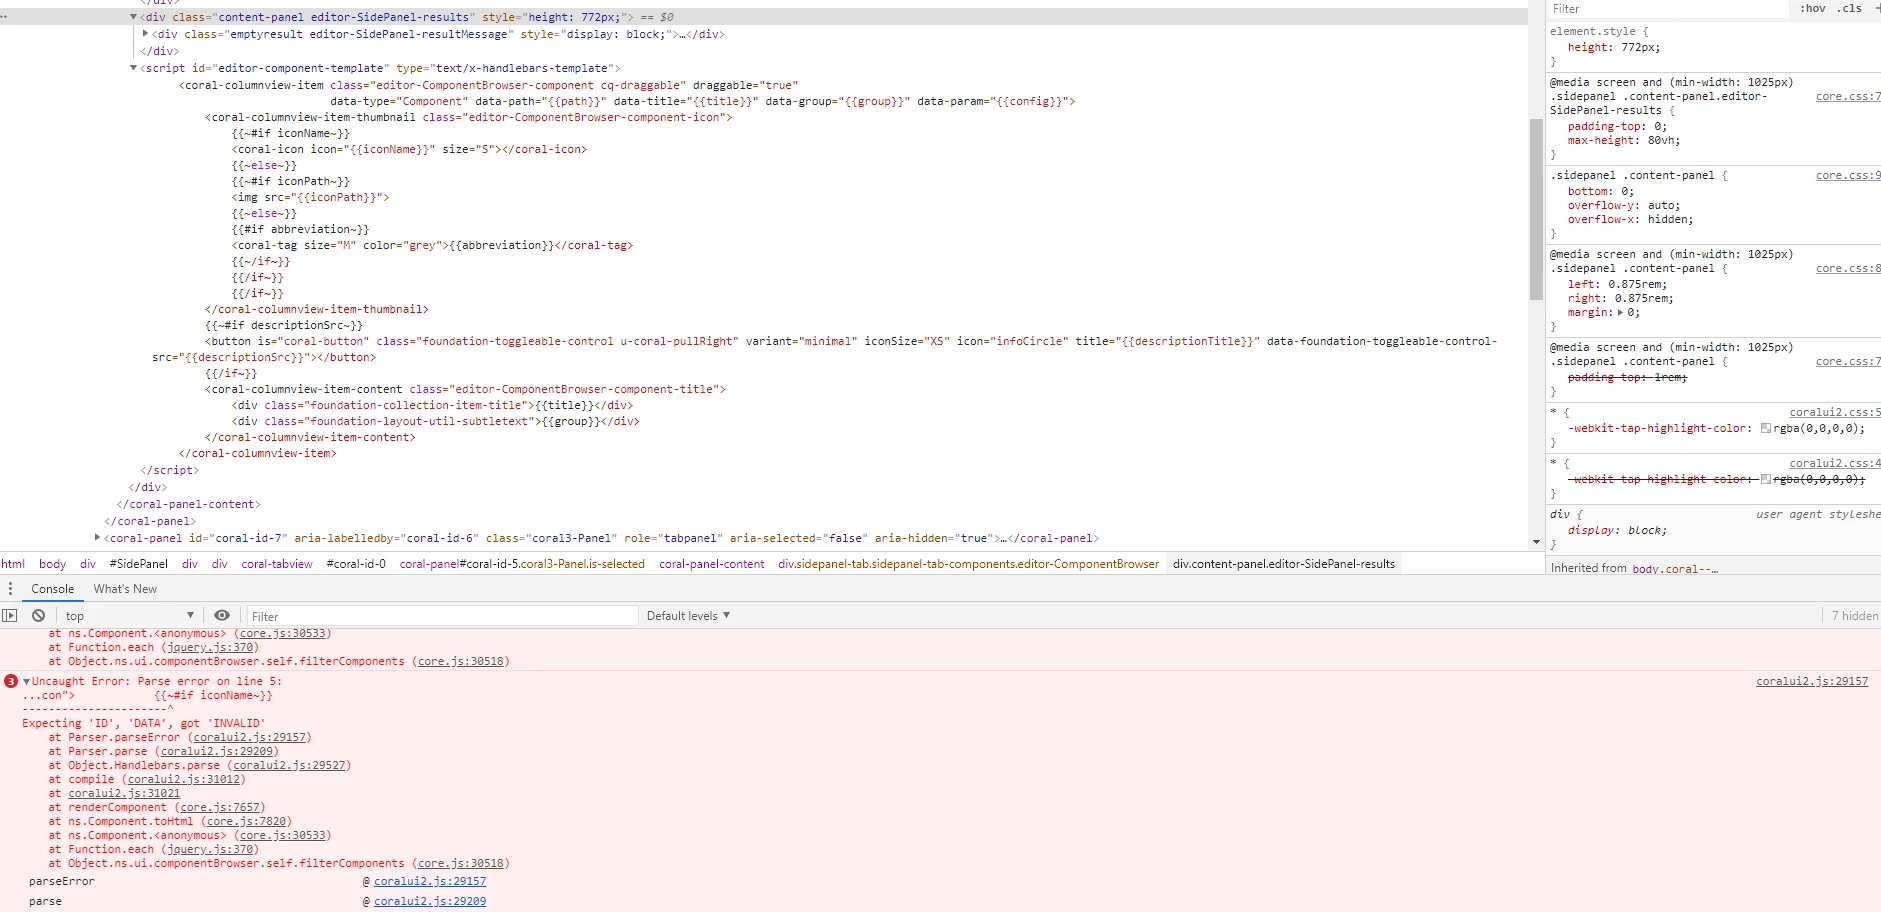Select div.sidepanel-tab components breadcrumb
Screen dimensions: 1881x912
pos(969,564)
